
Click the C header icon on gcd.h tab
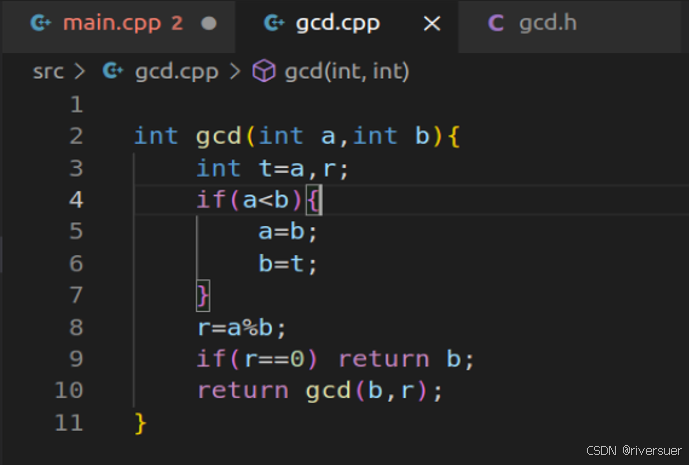tap(495, 23)
